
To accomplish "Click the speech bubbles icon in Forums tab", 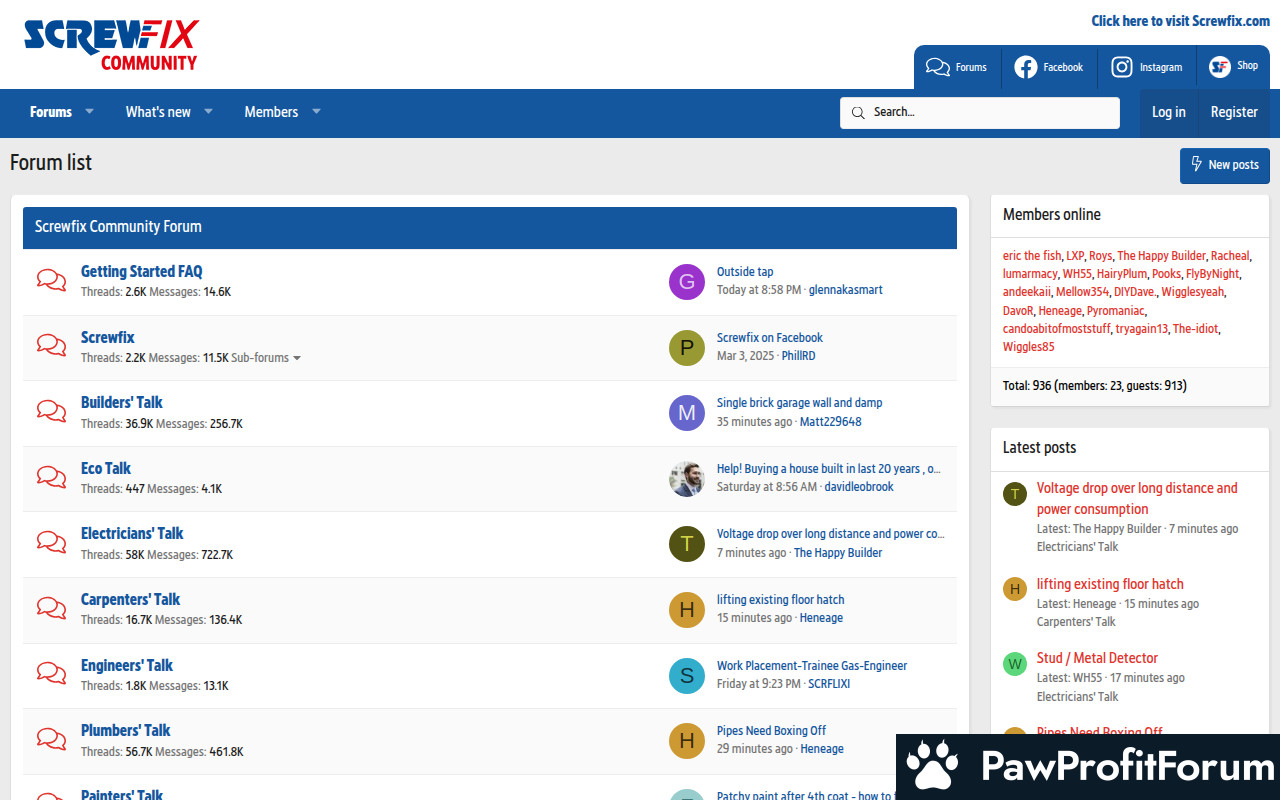I will pos(938,67).
